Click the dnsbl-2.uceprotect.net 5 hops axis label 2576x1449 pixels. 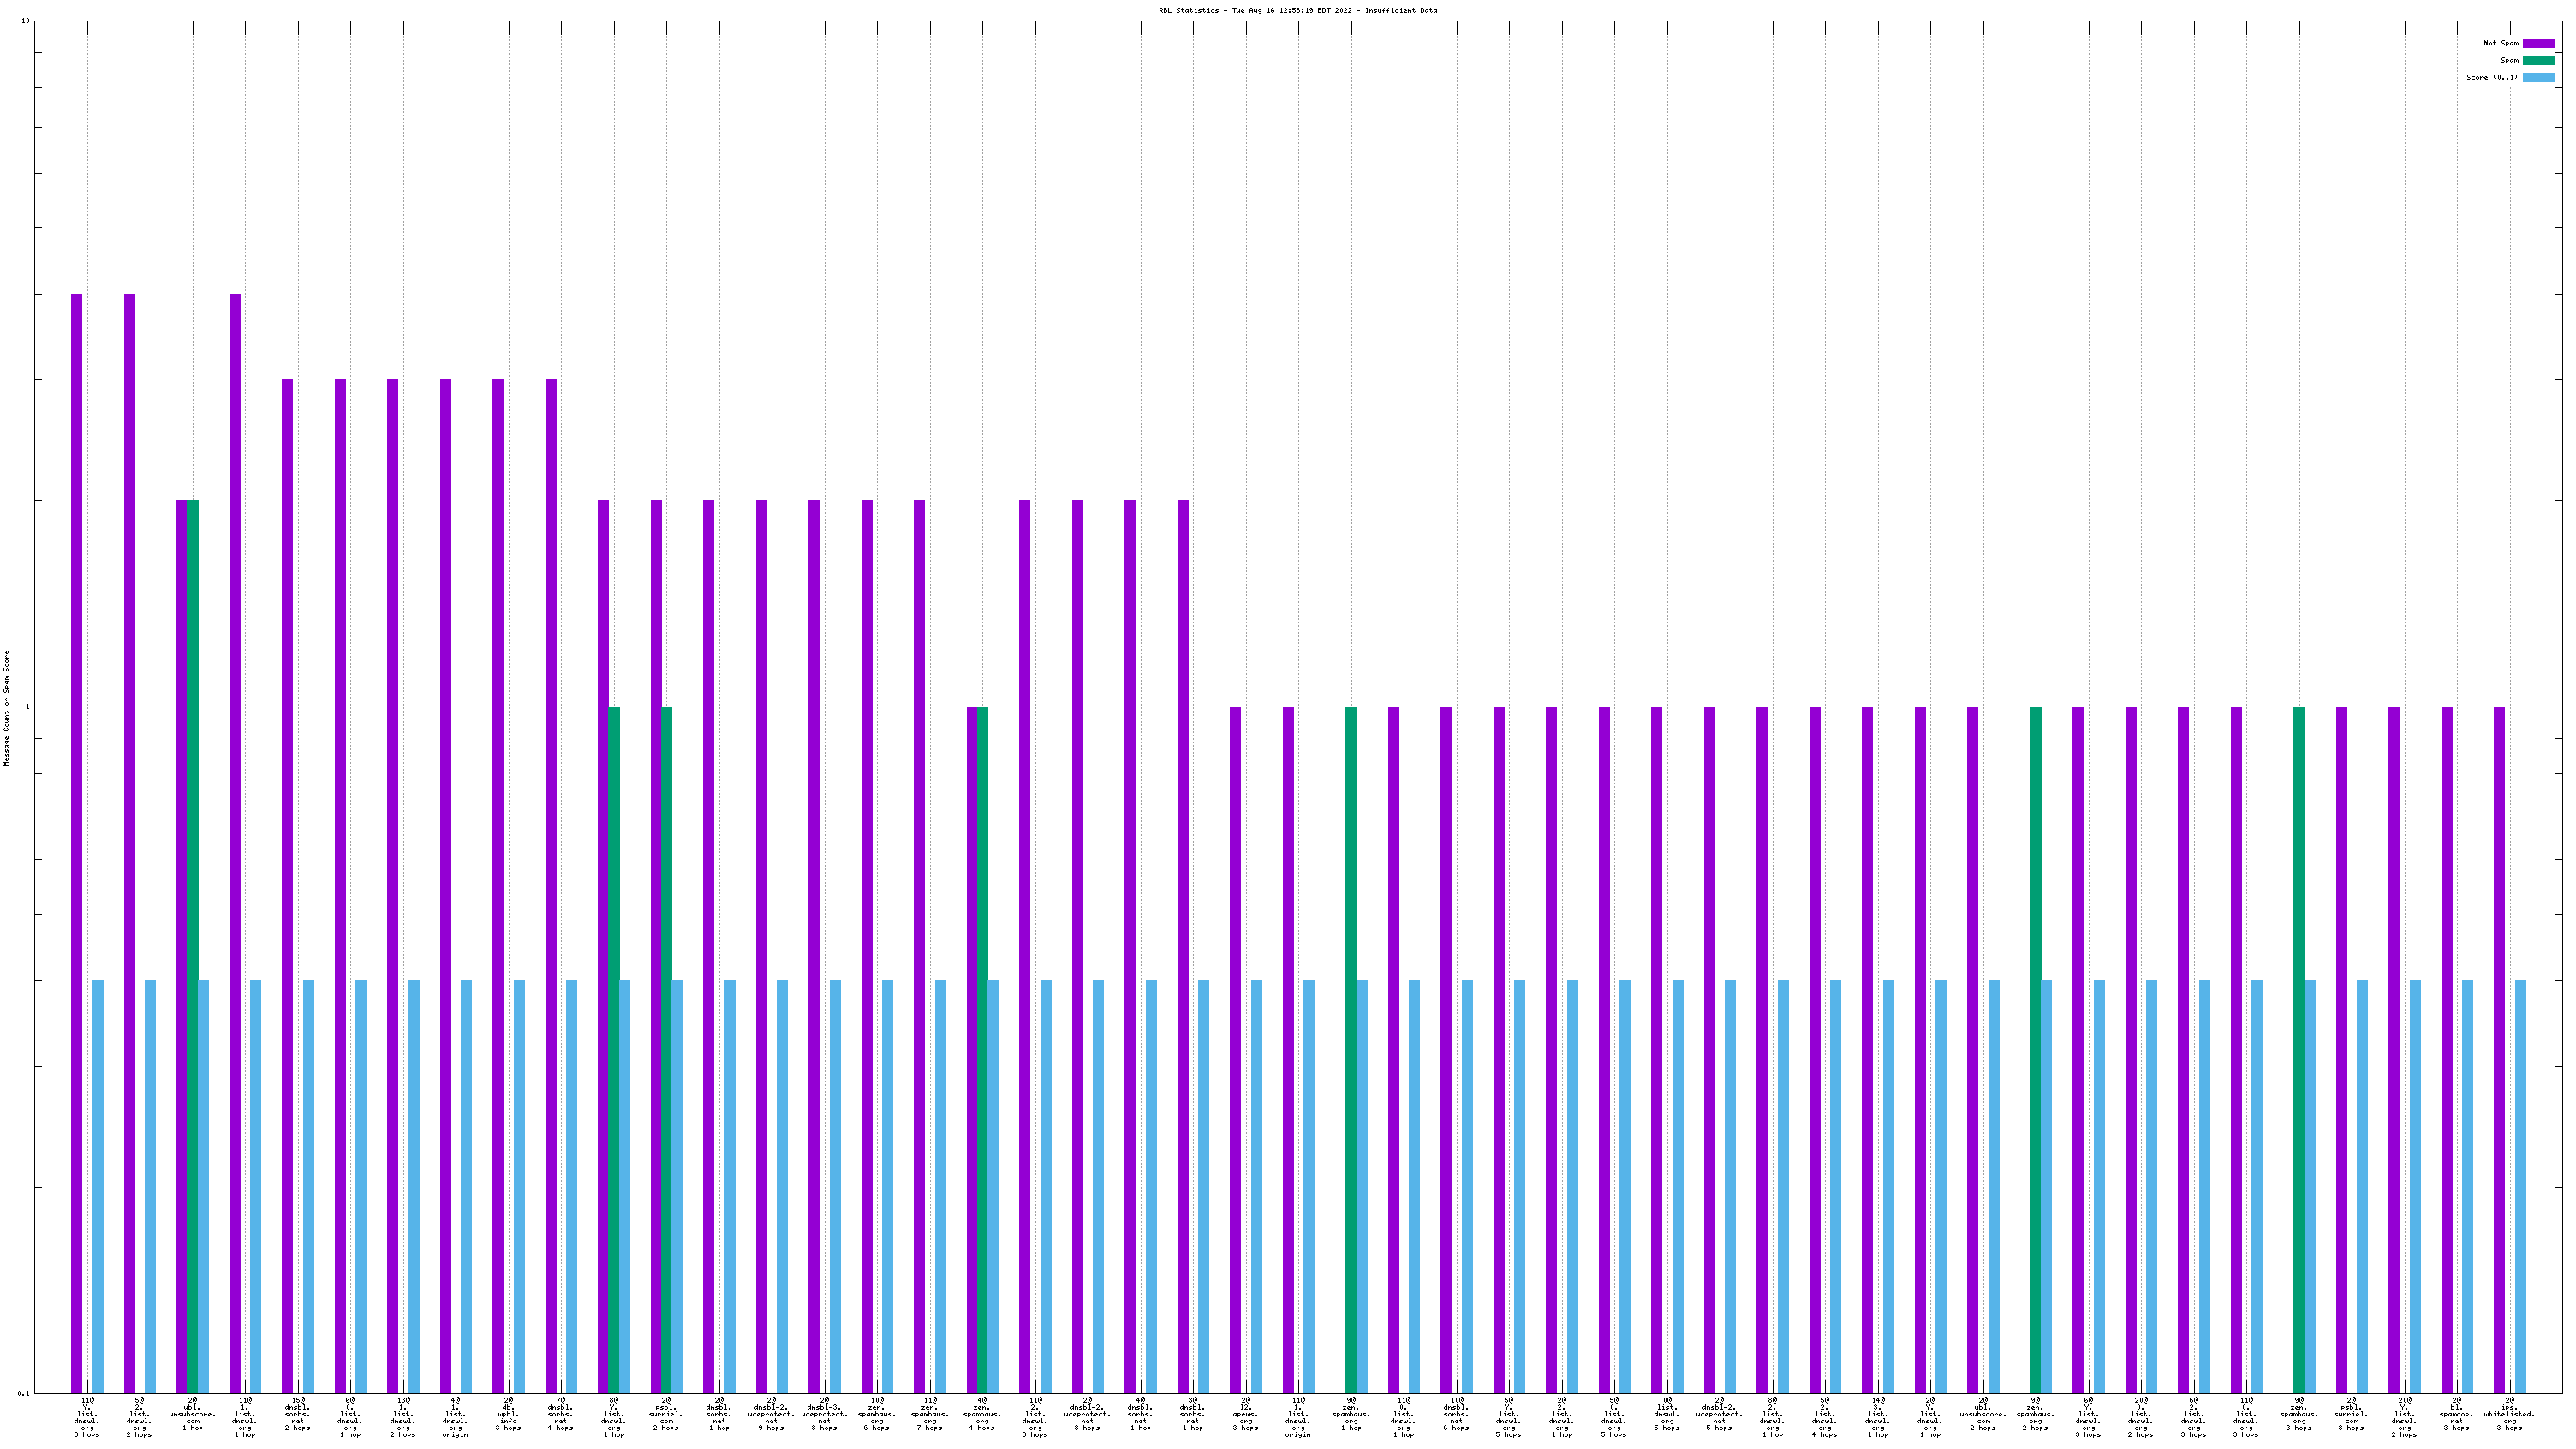(1719, 1414)
